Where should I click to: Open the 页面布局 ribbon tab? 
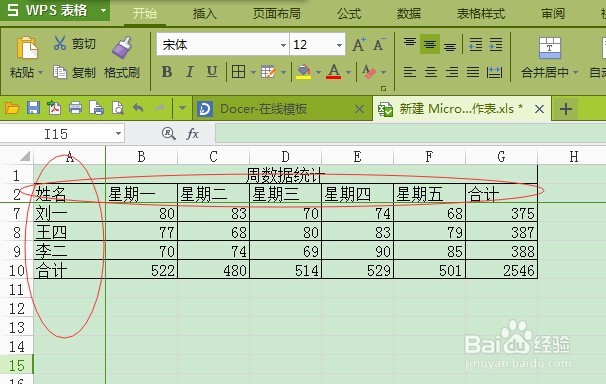pos(277,14)
